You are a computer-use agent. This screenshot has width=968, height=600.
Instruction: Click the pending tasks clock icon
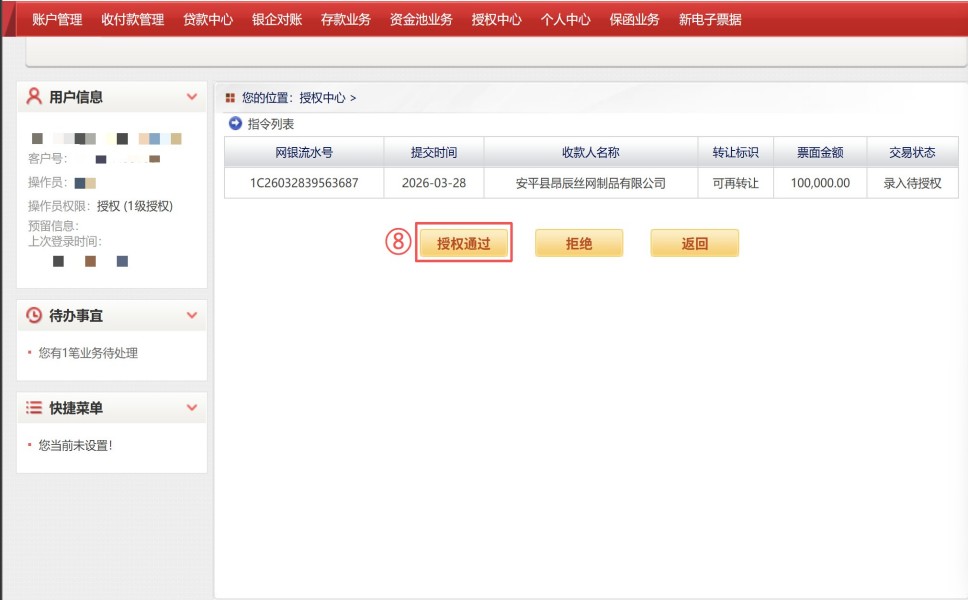[34, 315]
